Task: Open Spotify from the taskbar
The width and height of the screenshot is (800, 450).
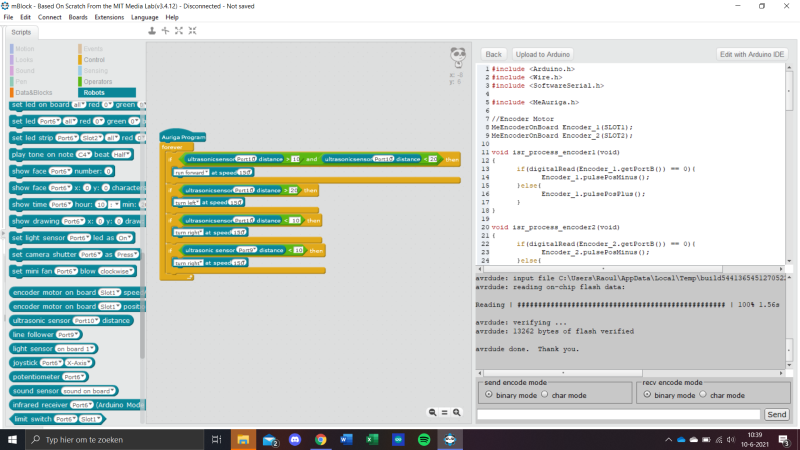Action: (x=424, y=439)
